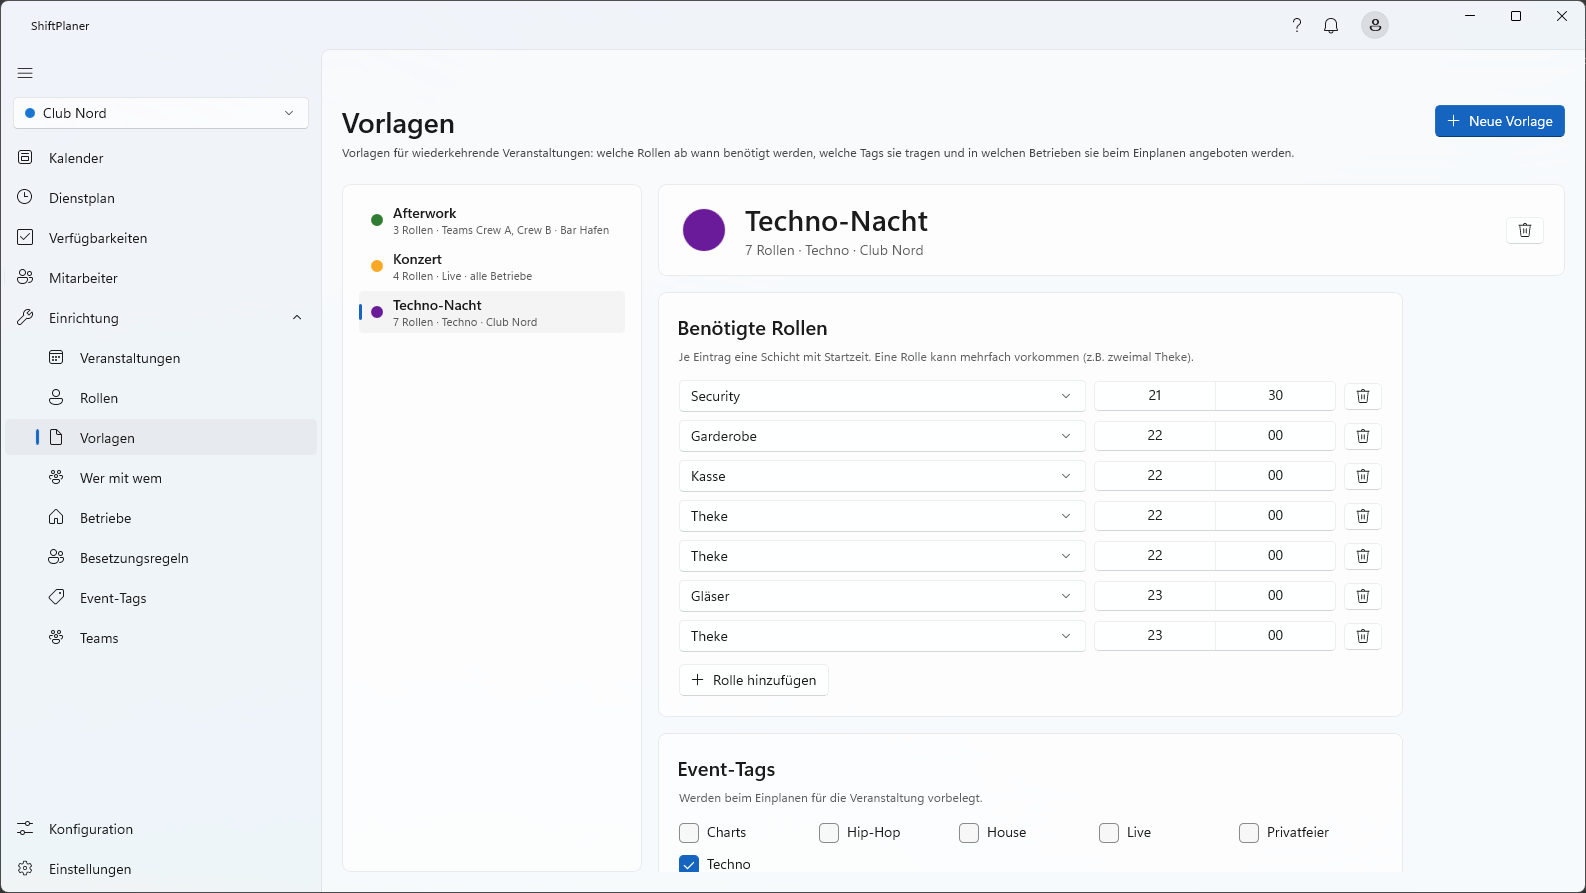Open the Garderobe role dropdown
Viewport: 1586px width, 893px height.
click(x=882, y=436)
